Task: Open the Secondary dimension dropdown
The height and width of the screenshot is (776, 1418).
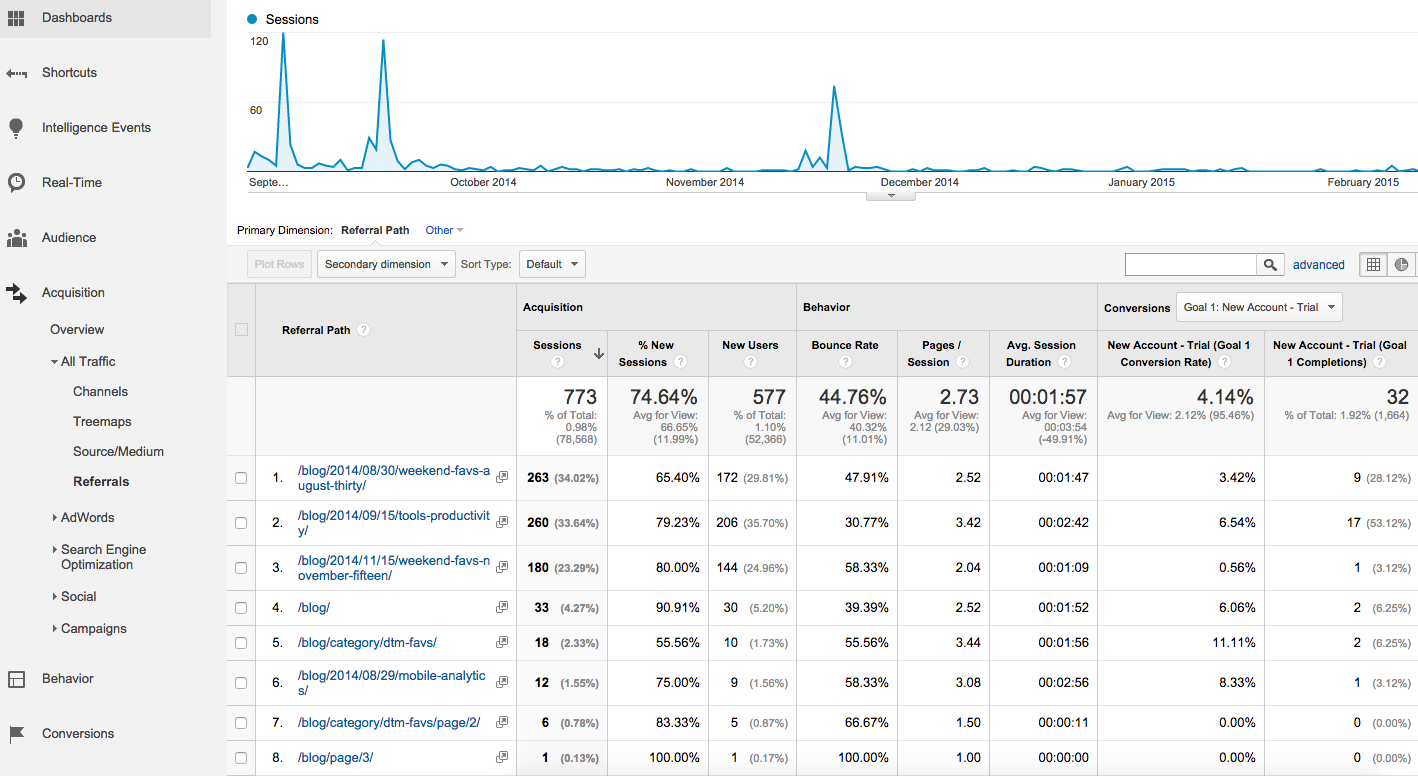Action: [x=386, y=265]
